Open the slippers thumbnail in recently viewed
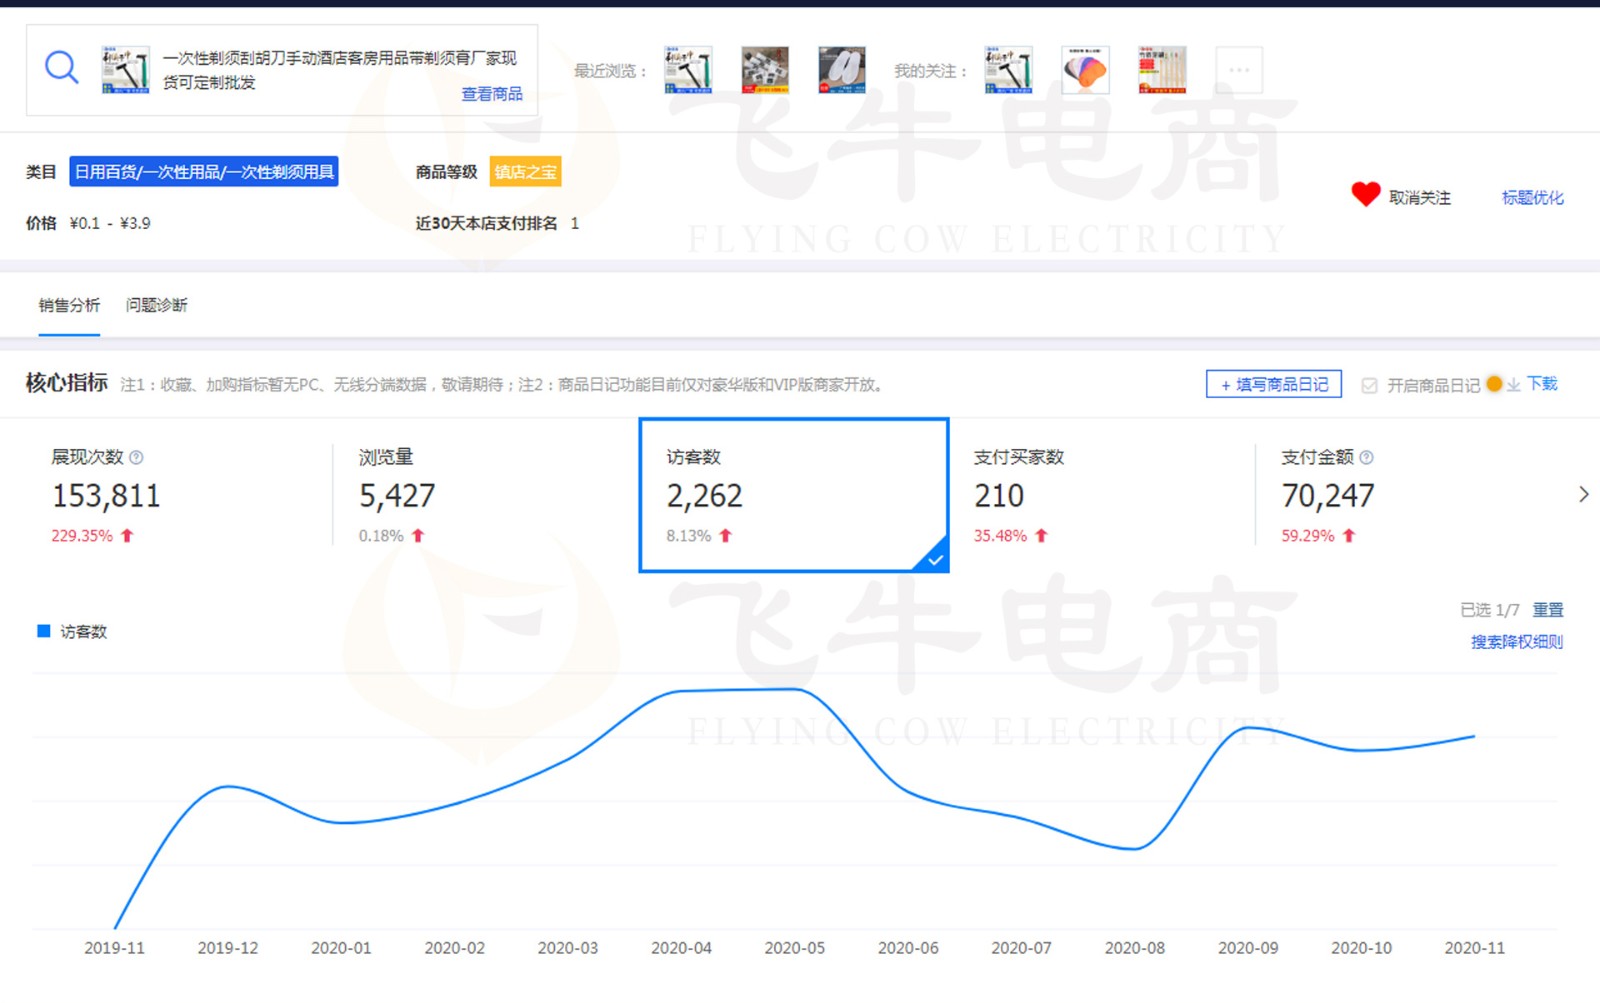1600x1003 pixels. (841, 70)
